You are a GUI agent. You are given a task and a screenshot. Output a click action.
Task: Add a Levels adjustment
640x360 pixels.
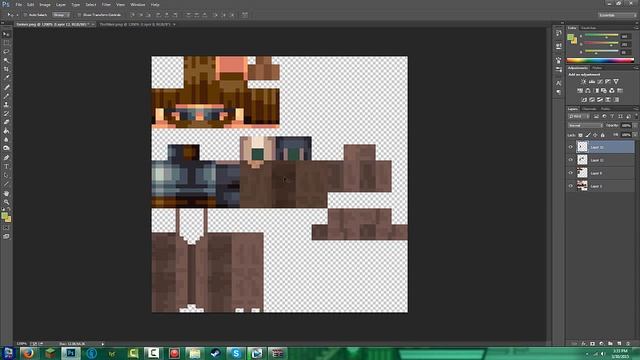pyautogui.click(x=591, y=82)
